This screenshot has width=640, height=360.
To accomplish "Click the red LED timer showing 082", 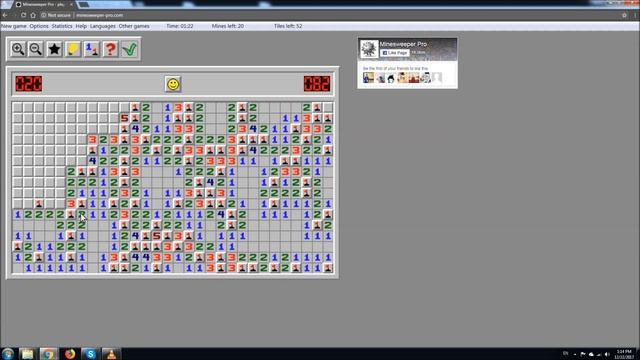I will pos(317,84).
